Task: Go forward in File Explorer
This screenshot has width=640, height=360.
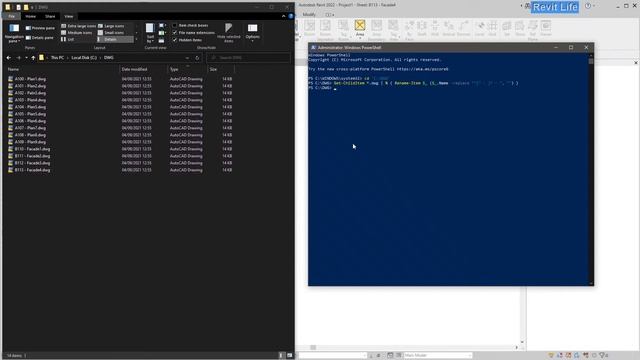Action: pyautogui.click(x=18, y=58)
